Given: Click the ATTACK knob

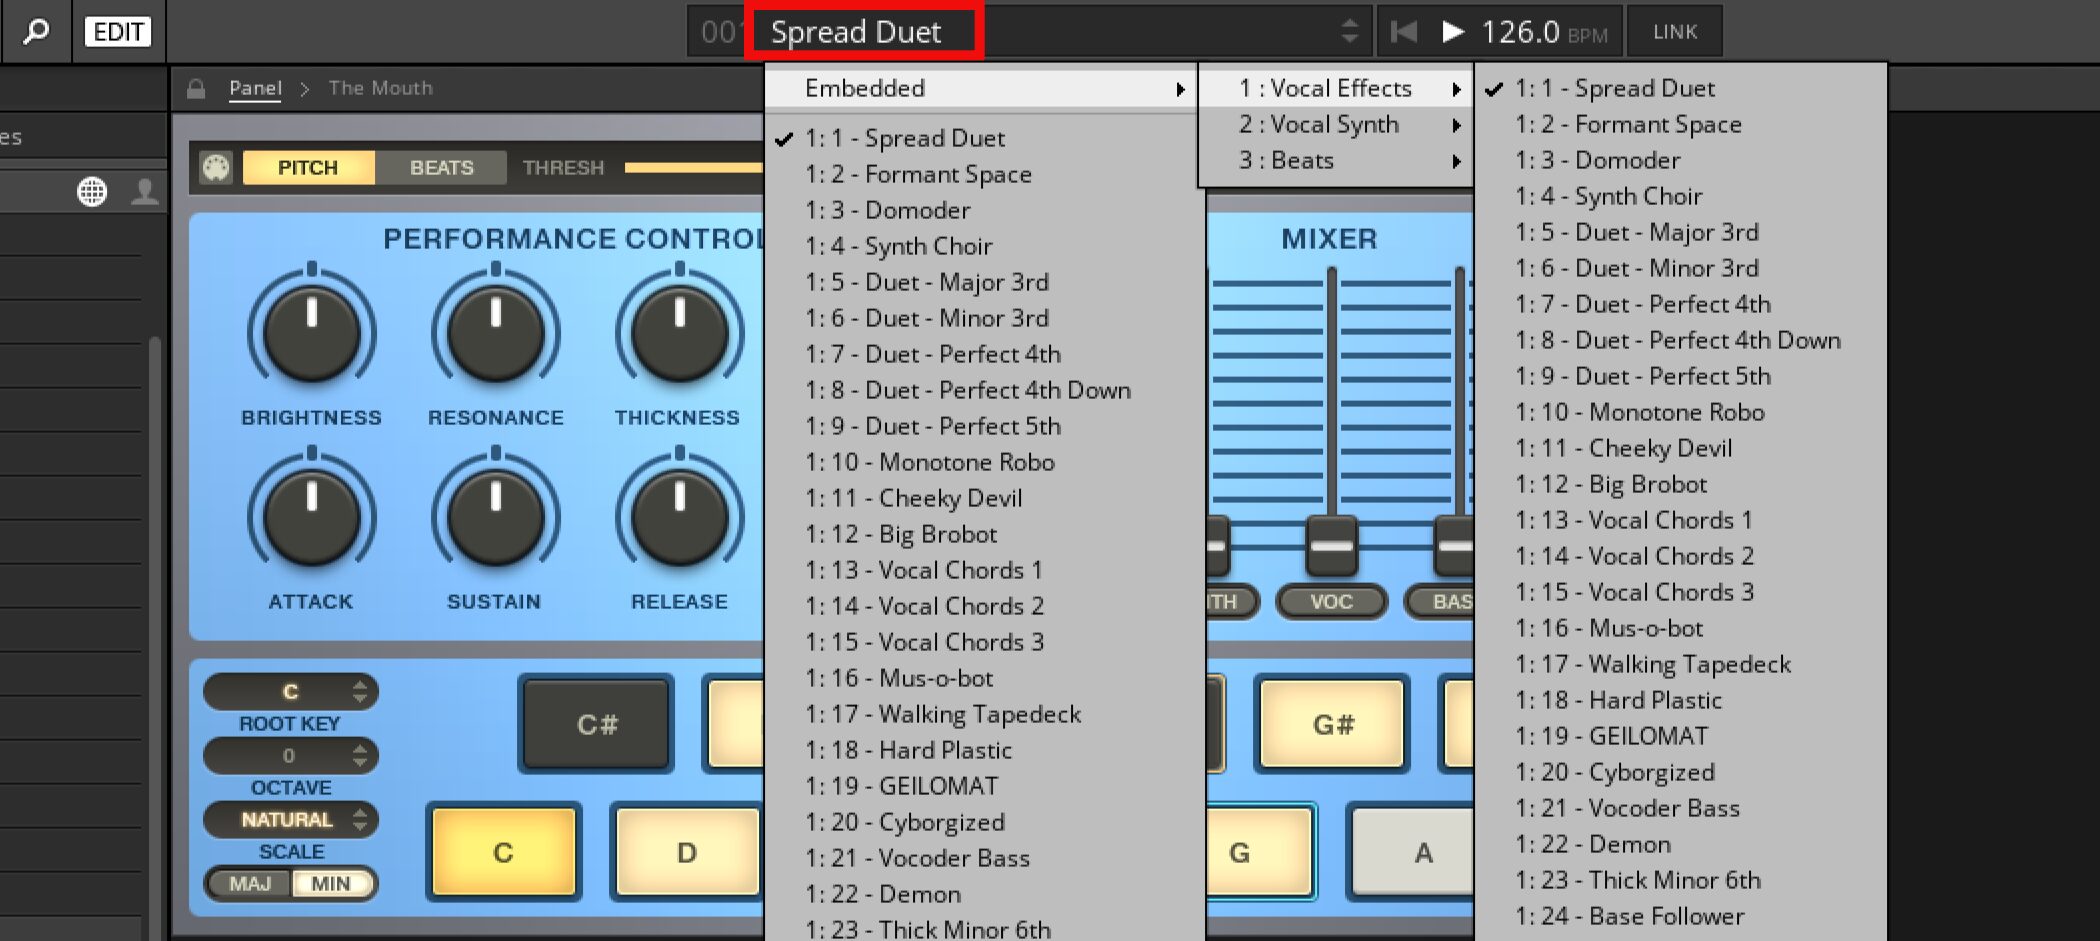Looking at the screenshot, I should (312, 518).
